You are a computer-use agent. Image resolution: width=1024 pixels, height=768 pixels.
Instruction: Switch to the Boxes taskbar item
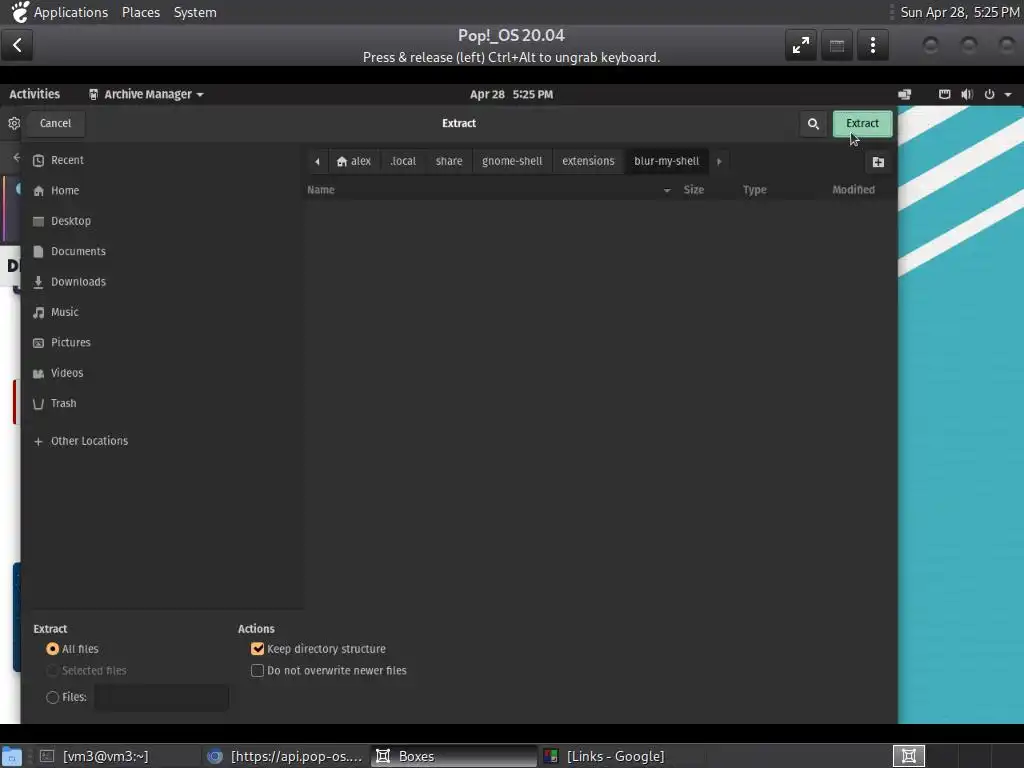click(454, 756)
